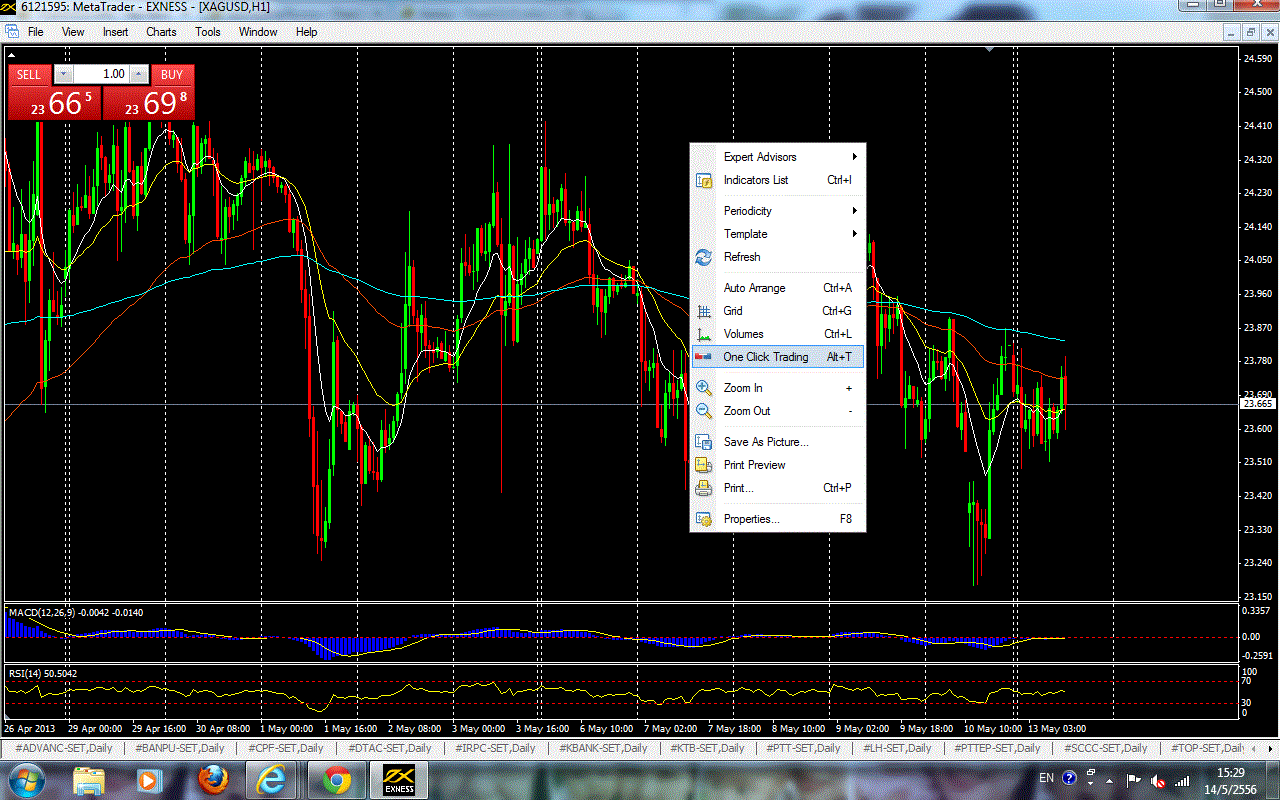Click the EN language indicator
This screenshot has width=1280, height=800.
[x=1046, y=778]
